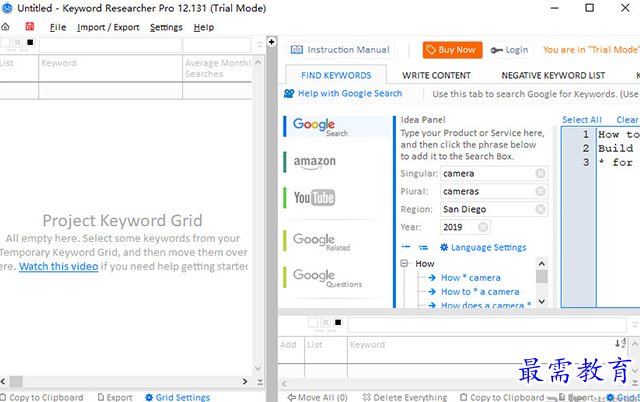Open Language Settings
Image resolution: width=640 pixels, height=402 pixels.
pyautogui.click(x=483, y=247)
